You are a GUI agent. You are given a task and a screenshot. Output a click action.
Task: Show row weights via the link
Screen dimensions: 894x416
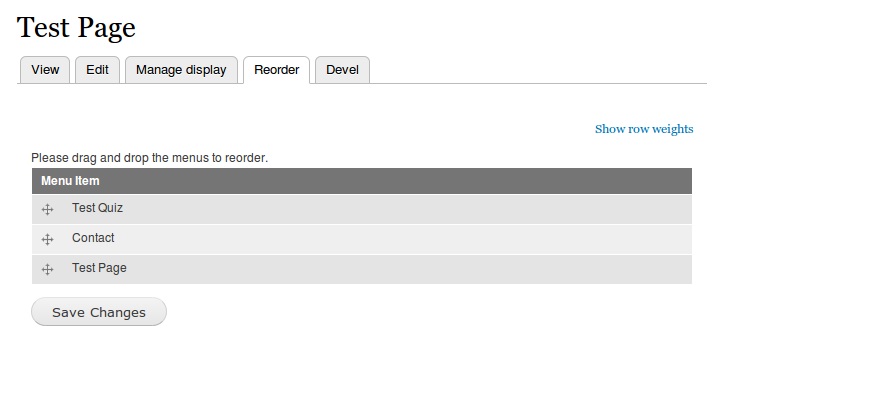(644, 129)
